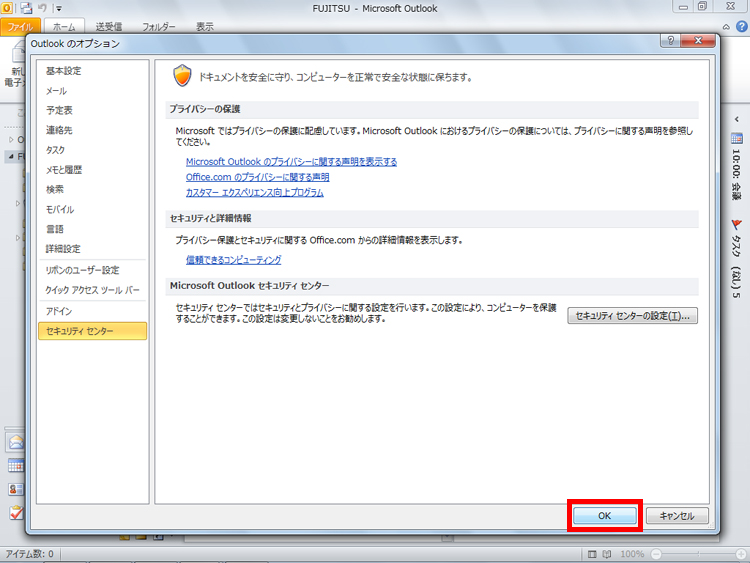Click the red flag task icon in To-Do Bar

pyautogui.click(x=736, y=224)
